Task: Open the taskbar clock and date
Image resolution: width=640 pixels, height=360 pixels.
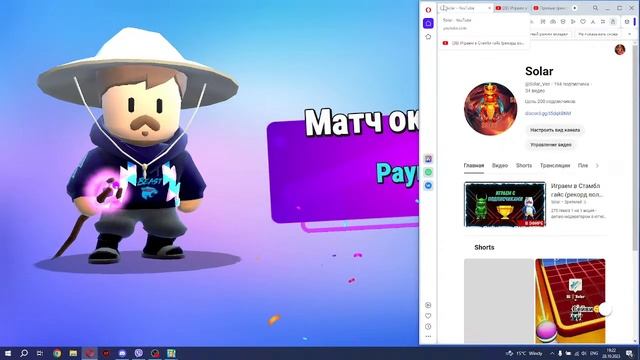Action: click(611, 353)
